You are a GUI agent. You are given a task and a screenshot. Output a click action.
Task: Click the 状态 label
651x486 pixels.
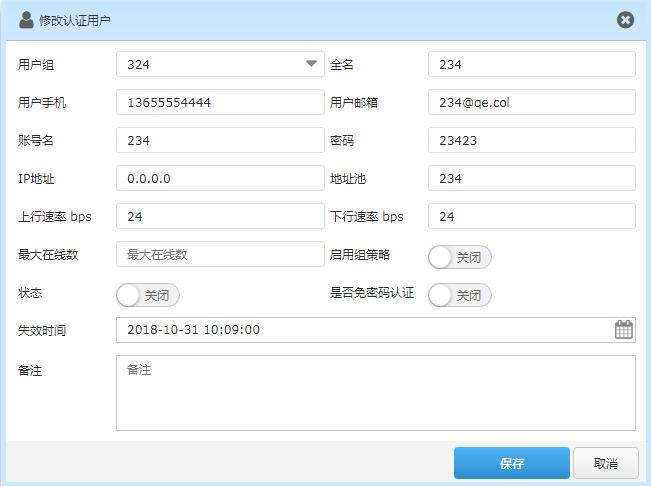[x=30, y=293]
